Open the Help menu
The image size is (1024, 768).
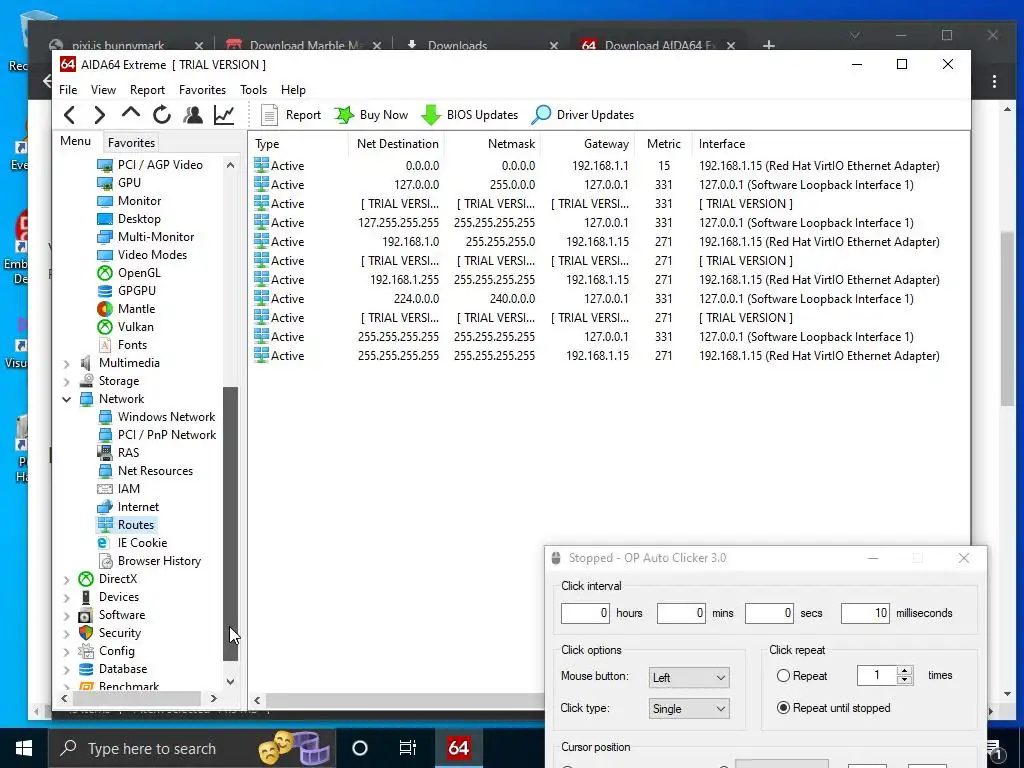point(293,89)
